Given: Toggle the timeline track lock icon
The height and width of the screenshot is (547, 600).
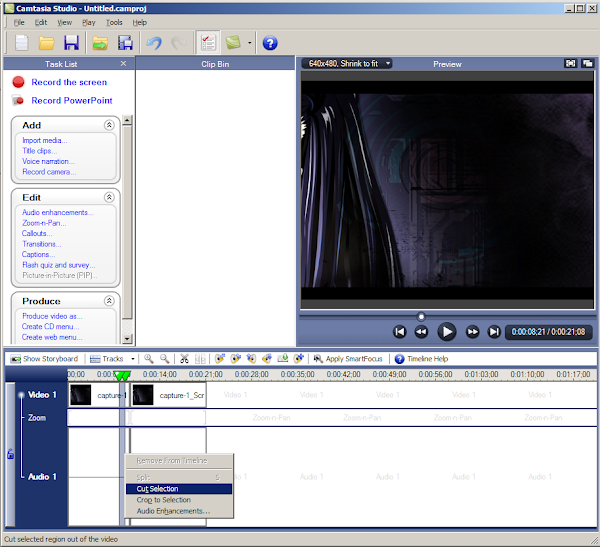Looking at the screenshot, I should point(11,455).
